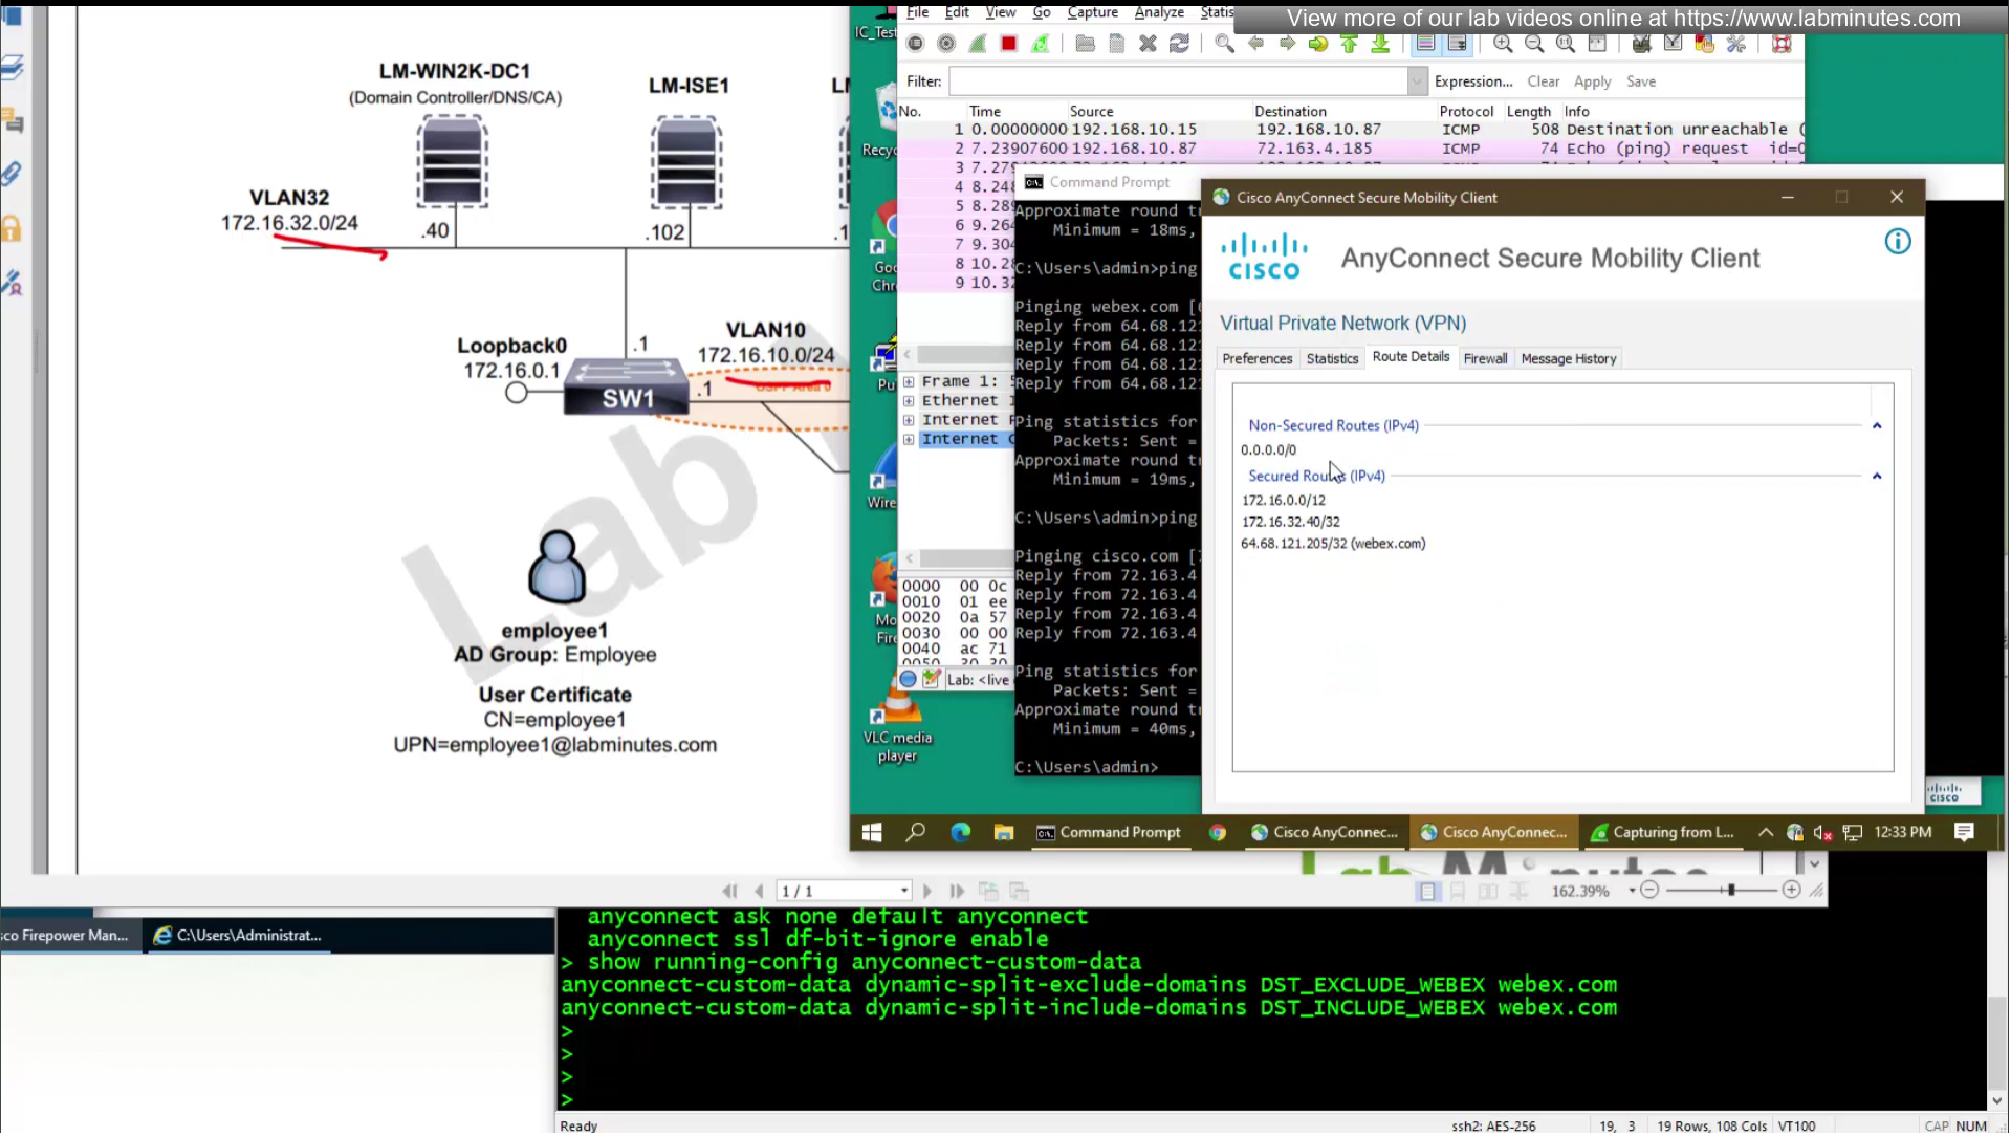Click the Wireshark Filter input field
The width and height of the screenshot is (2009, 1133).
[x=1177, y=82]
